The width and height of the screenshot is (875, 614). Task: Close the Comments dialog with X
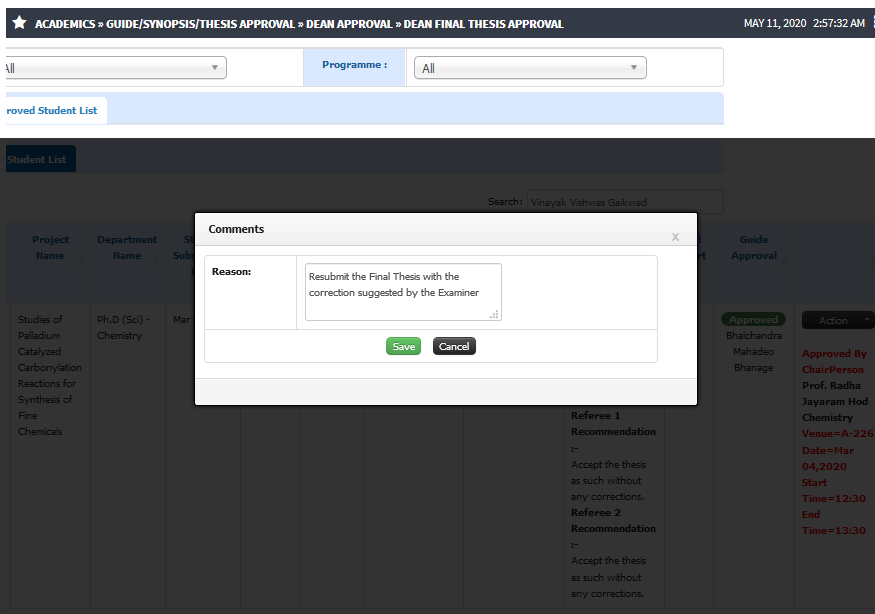[675, 237]
